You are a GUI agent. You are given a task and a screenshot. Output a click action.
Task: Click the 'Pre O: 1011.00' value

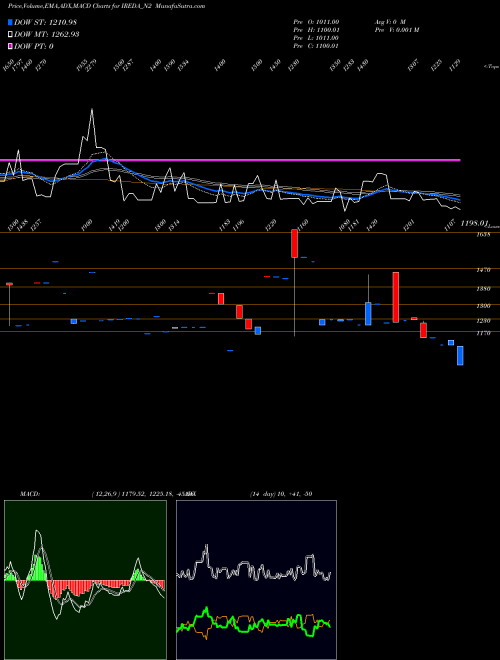pos(316,21)
